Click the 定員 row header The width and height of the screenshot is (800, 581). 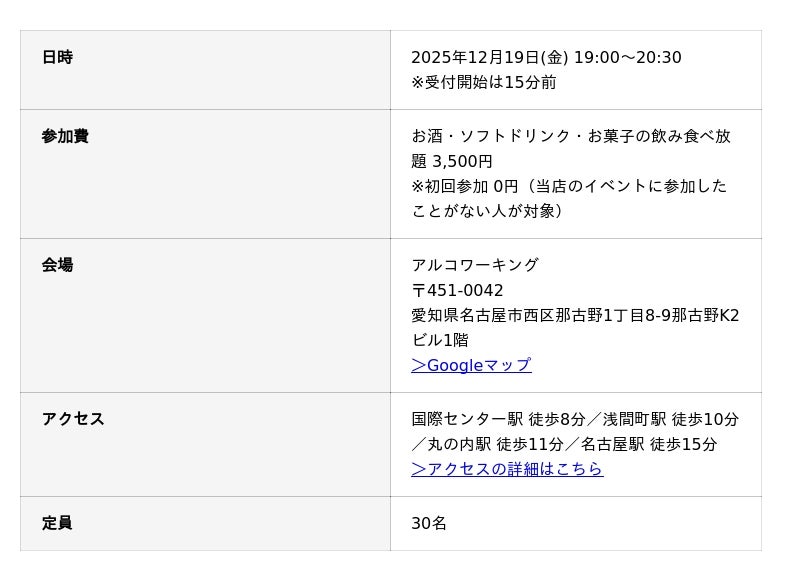pos(57,523)
